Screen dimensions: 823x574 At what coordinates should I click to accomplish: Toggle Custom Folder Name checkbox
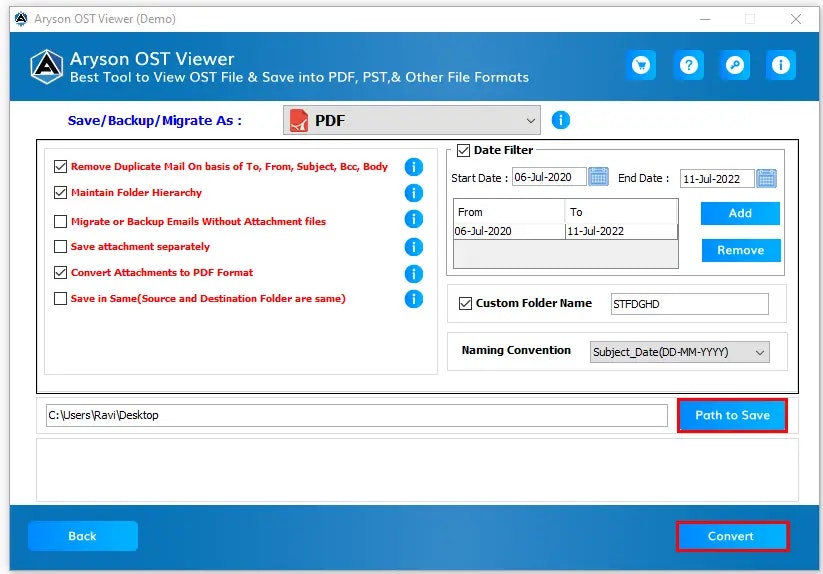click(465, 303)
